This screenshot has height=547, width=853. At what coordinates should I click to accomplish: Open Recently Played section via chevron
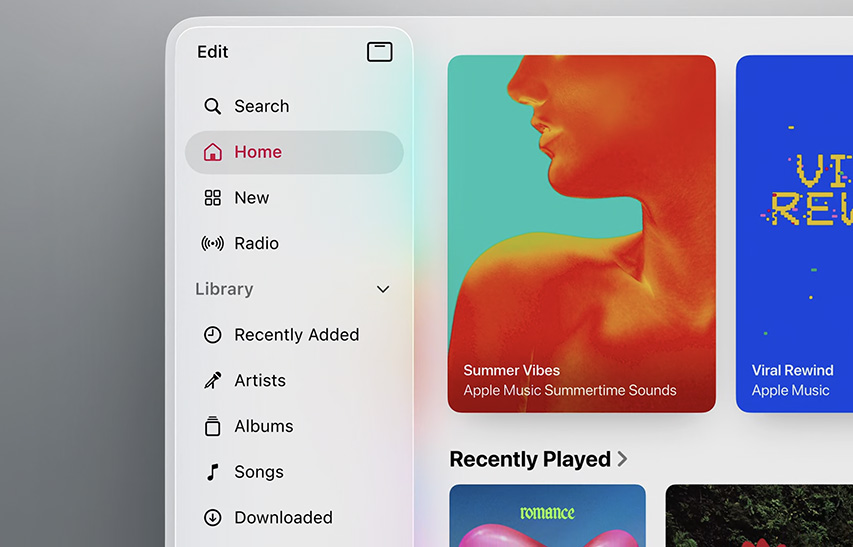tap(623, 459)
